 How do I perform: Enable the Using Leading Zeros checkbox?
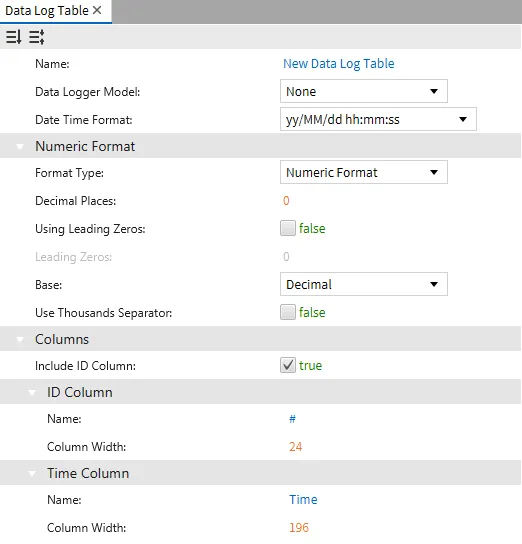pyautogui.click(x=288, y=228)
